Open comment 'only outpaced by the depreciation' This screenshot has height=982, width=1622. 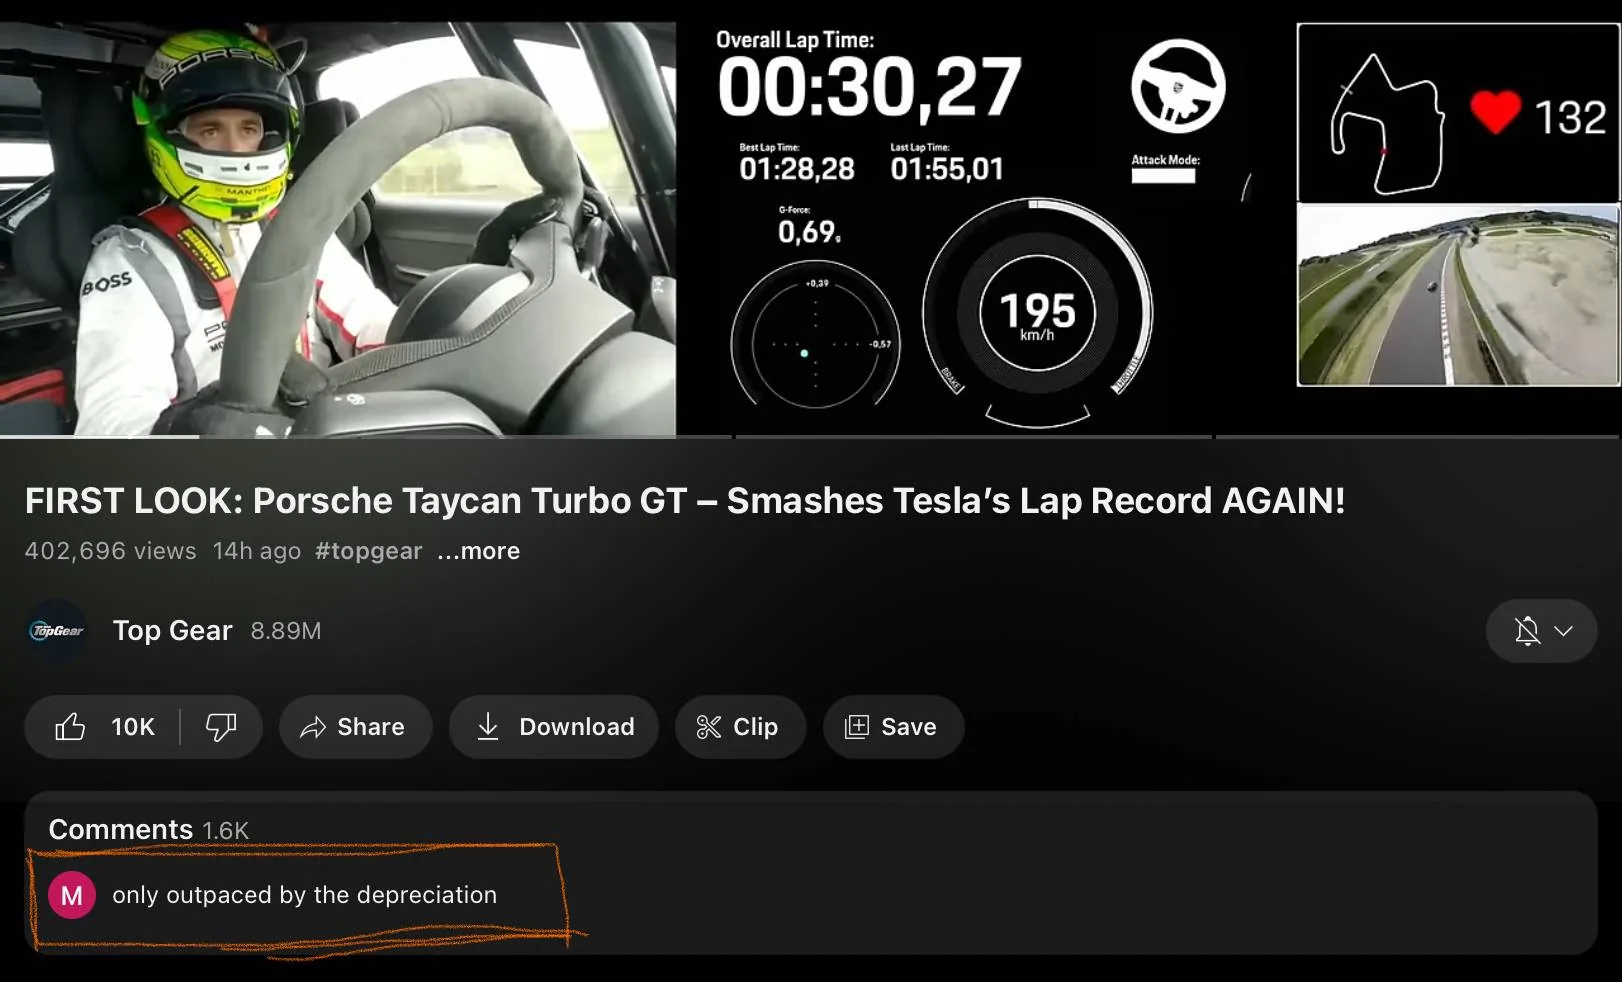(x=304, y=895)
